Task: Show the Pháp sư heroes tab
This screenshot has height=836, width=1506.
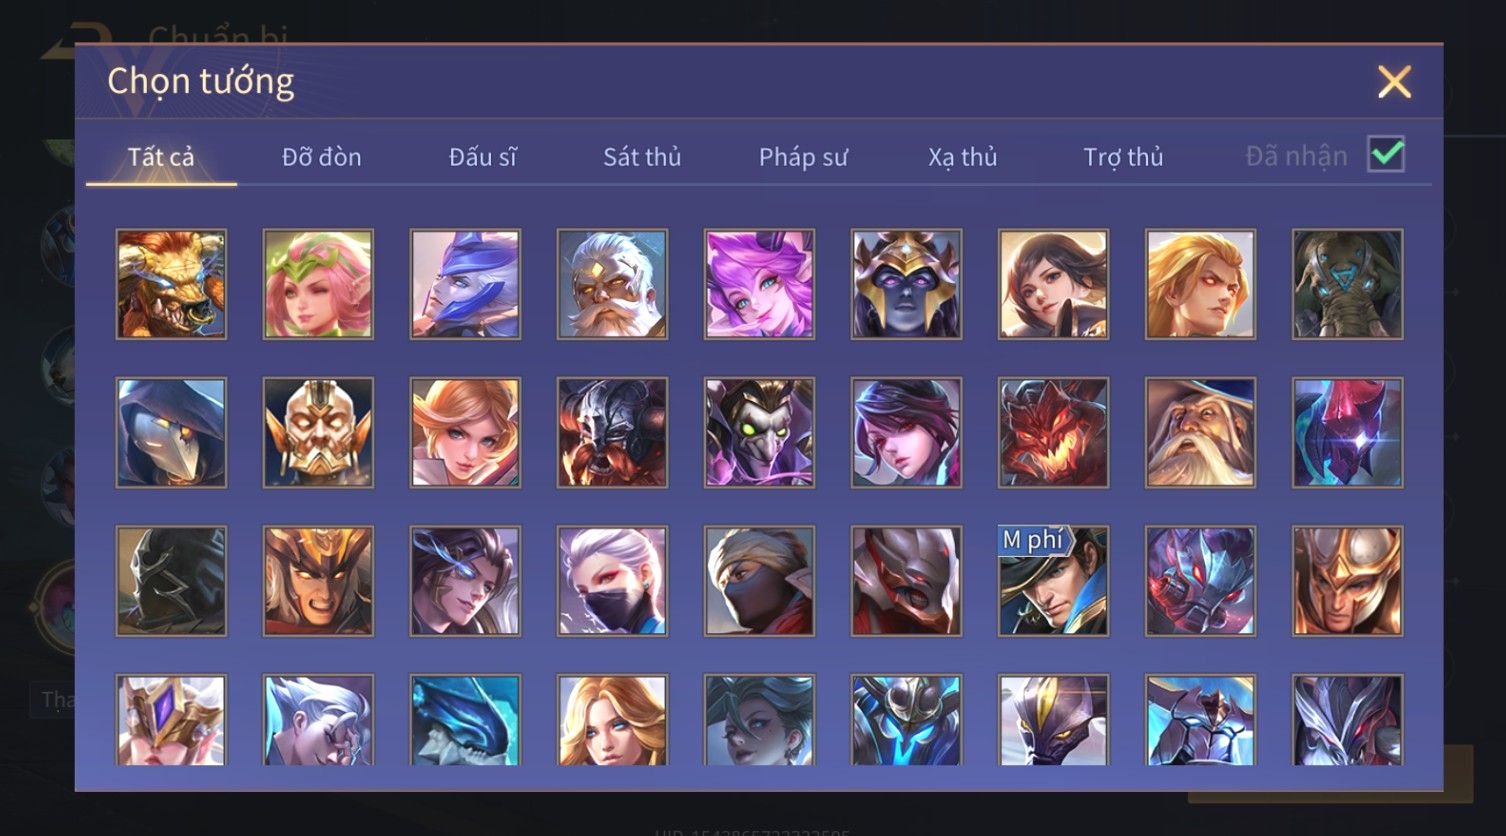Action: [x=803, y=157]
